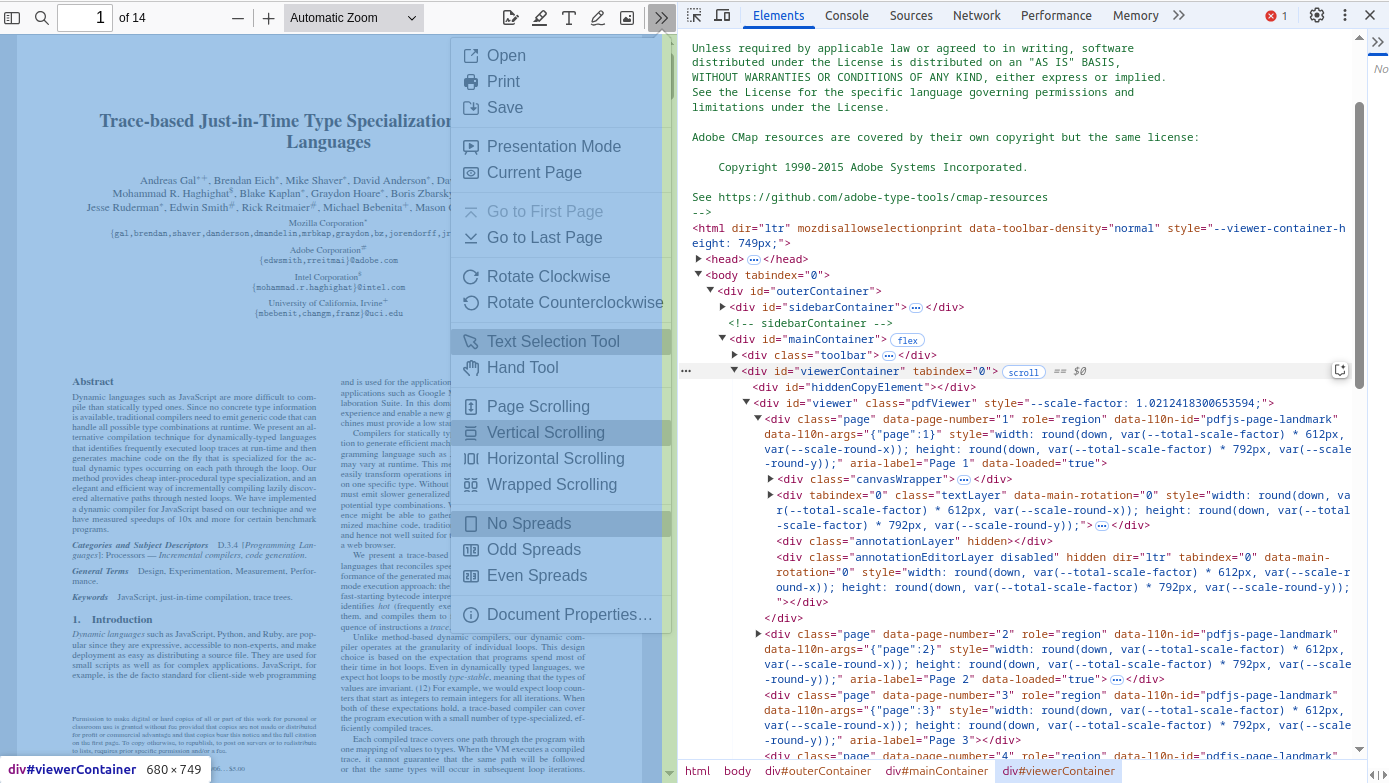Switch to the Sources tab
1389x783 pixels.
pyautogui.click(x=911, y=15)
